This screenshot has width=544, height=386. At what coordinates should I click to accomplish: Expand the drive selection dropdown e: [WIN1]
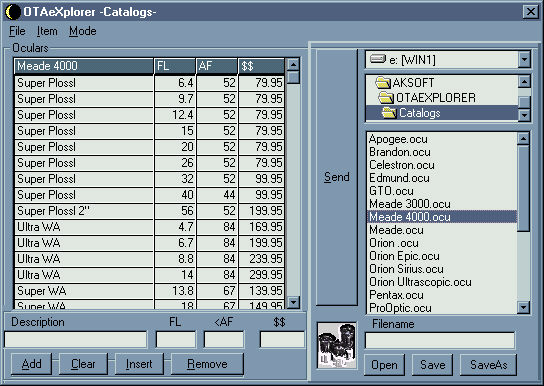coord(524,60)
